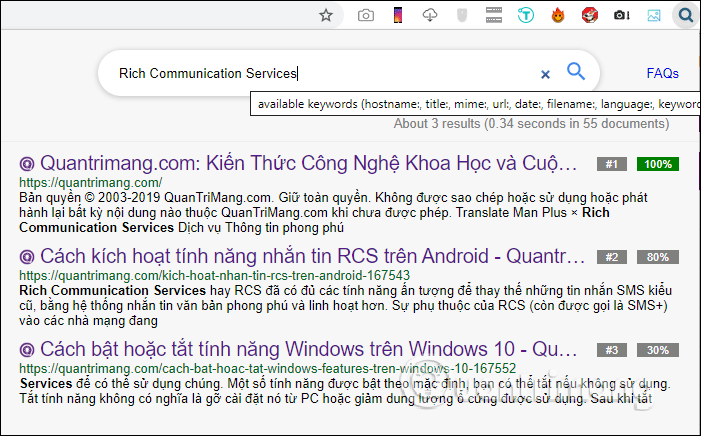The width and height of the screenshot is (701, 436).
Task: Run search with the blue magnifier icon
Action: pyautogui.click(x=576, y=71)
